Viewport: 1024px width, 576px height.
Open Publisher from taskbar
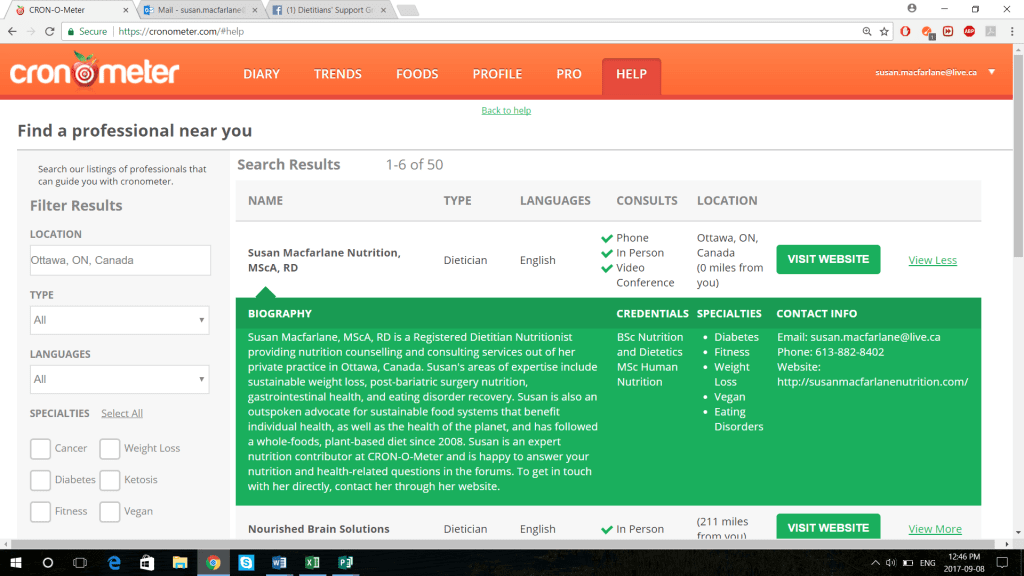pyautogui.click(x=345, y=562)
